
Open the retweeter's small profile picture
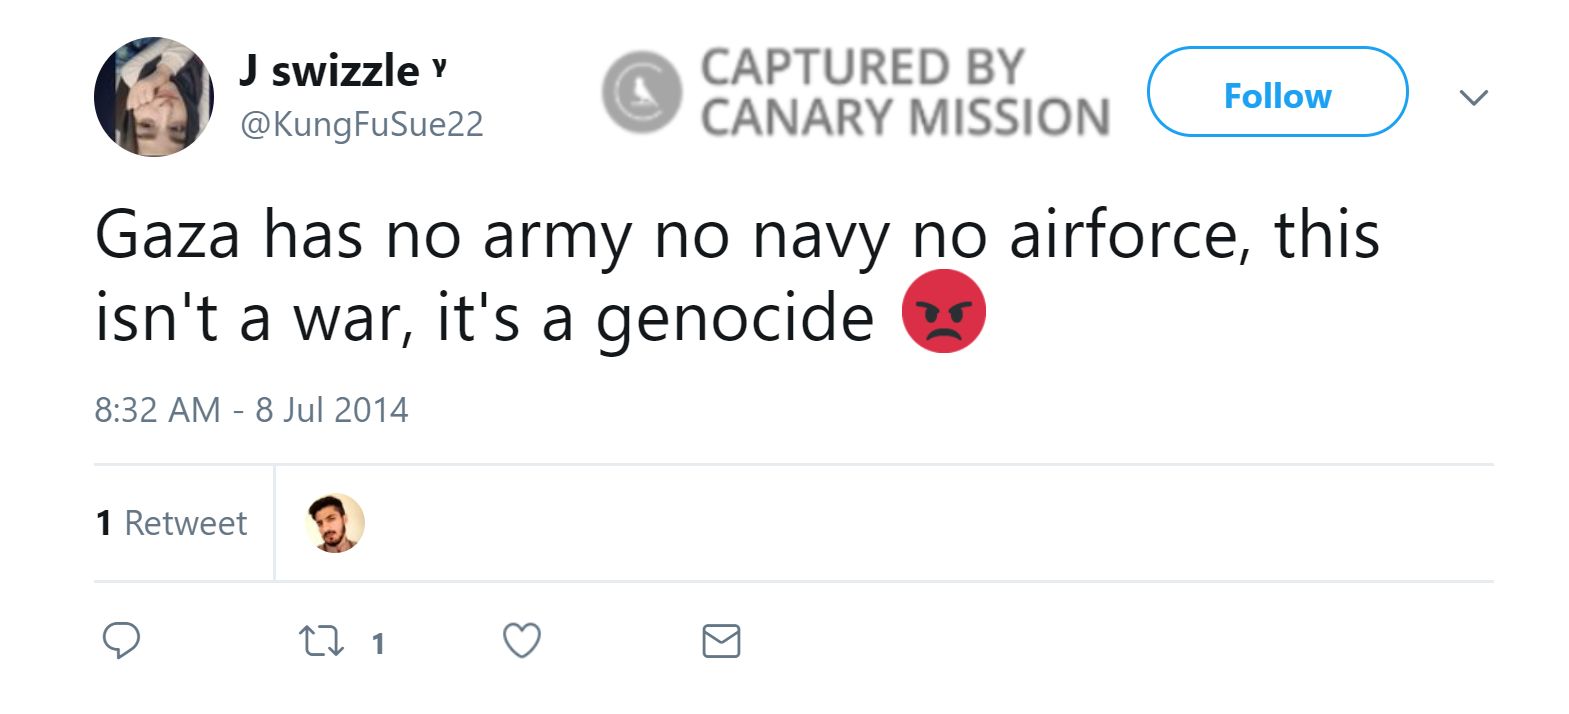coord(334,523)
